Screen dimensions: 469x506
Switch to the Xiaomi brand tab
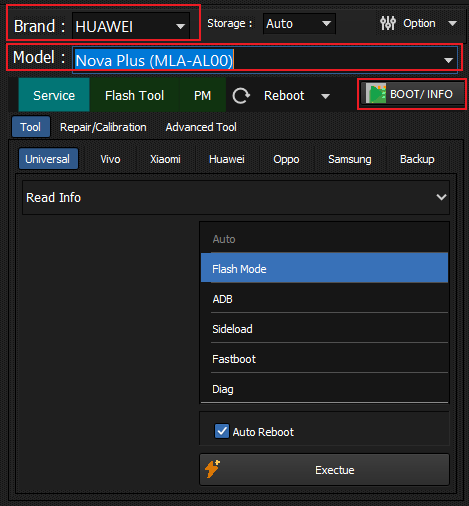coord(165,159)
